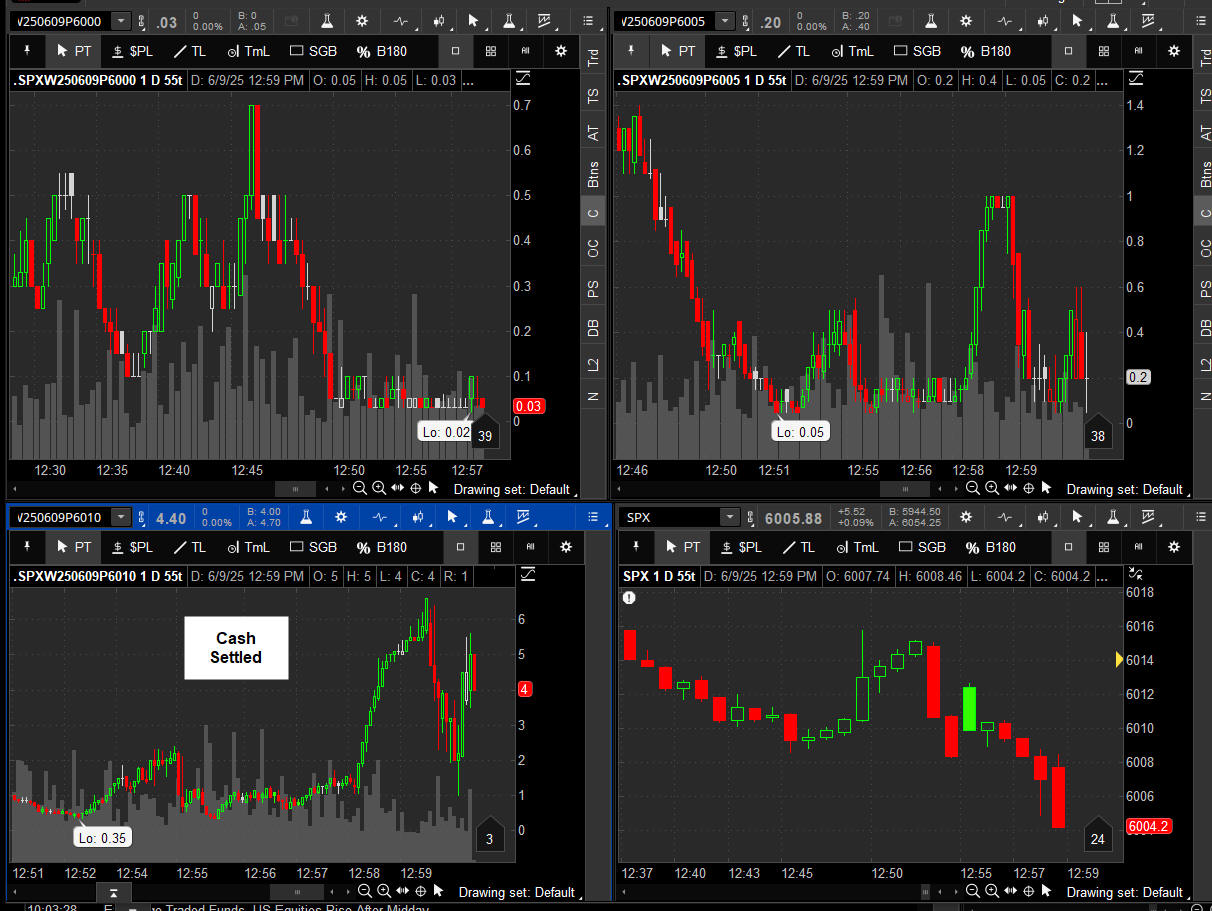Open chart settings gear in the SPX panel header

[x=965, y=517]
